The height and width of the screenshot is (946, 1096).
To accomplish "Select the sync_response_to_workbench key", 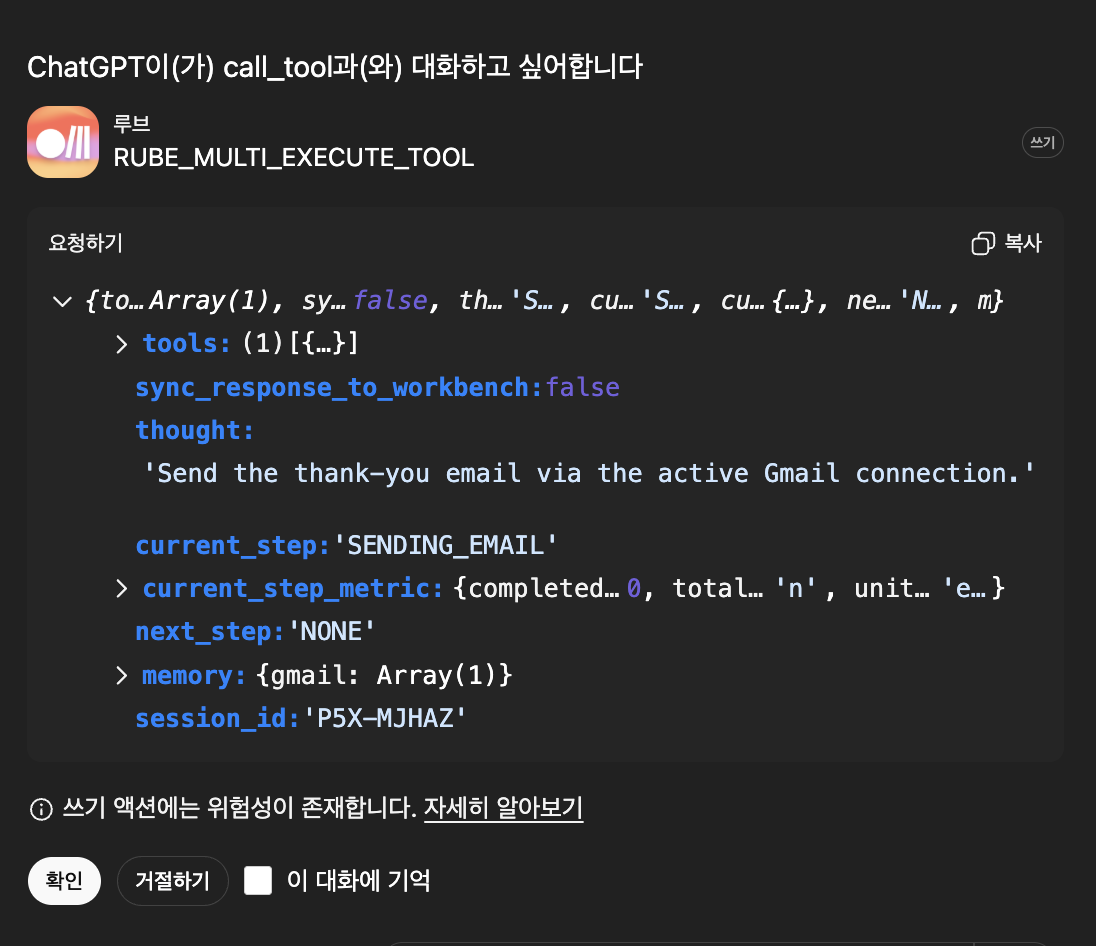I will click(338, 387).
